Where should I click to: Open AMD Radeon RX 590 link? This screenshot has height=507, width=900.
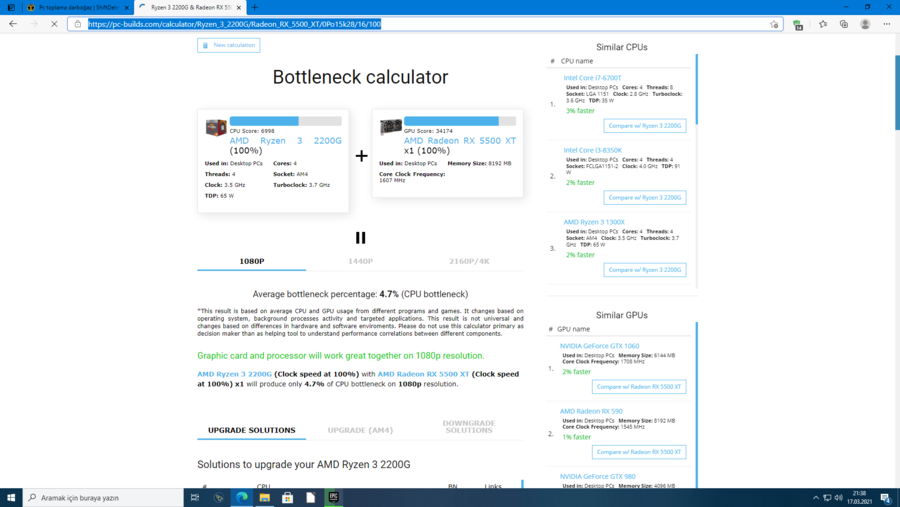(x=591, y=411)
